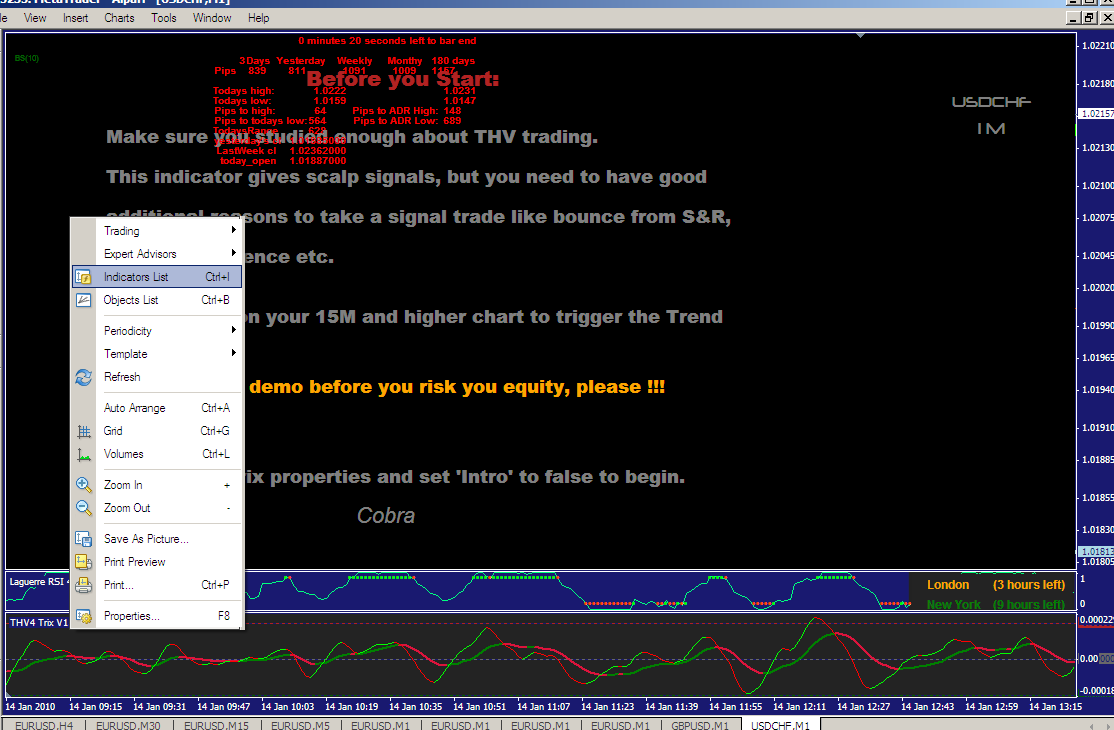Select Zoom In menu entry
1114x730 pixels.
pos(156,485)
